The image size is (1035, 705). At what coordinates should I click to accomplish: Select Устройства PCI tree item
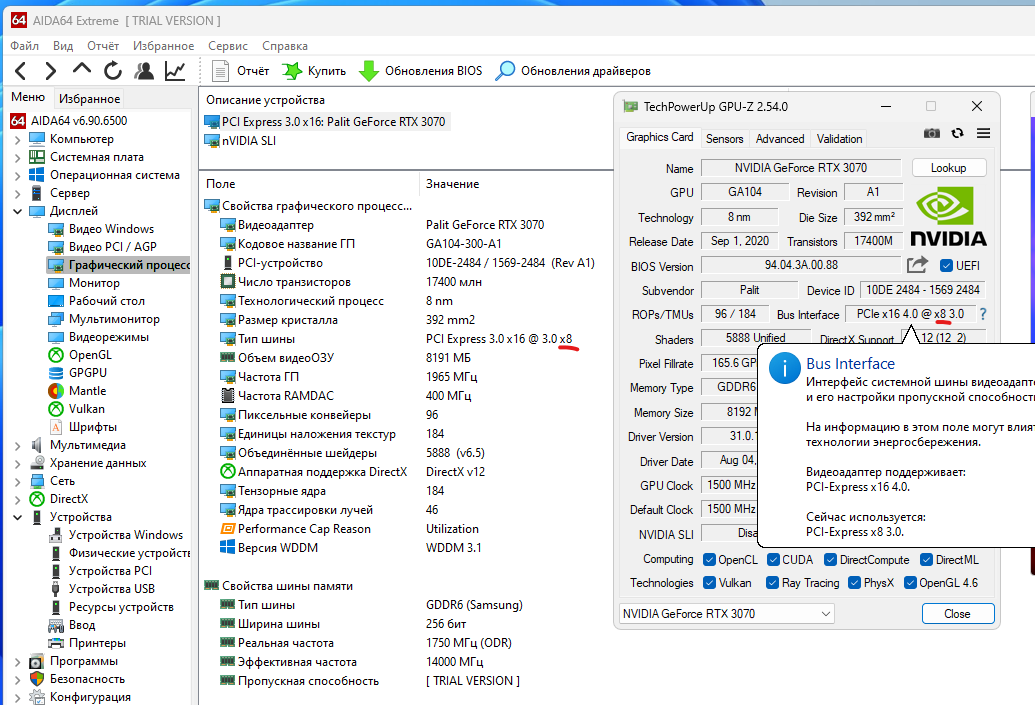tap(110, 571)
